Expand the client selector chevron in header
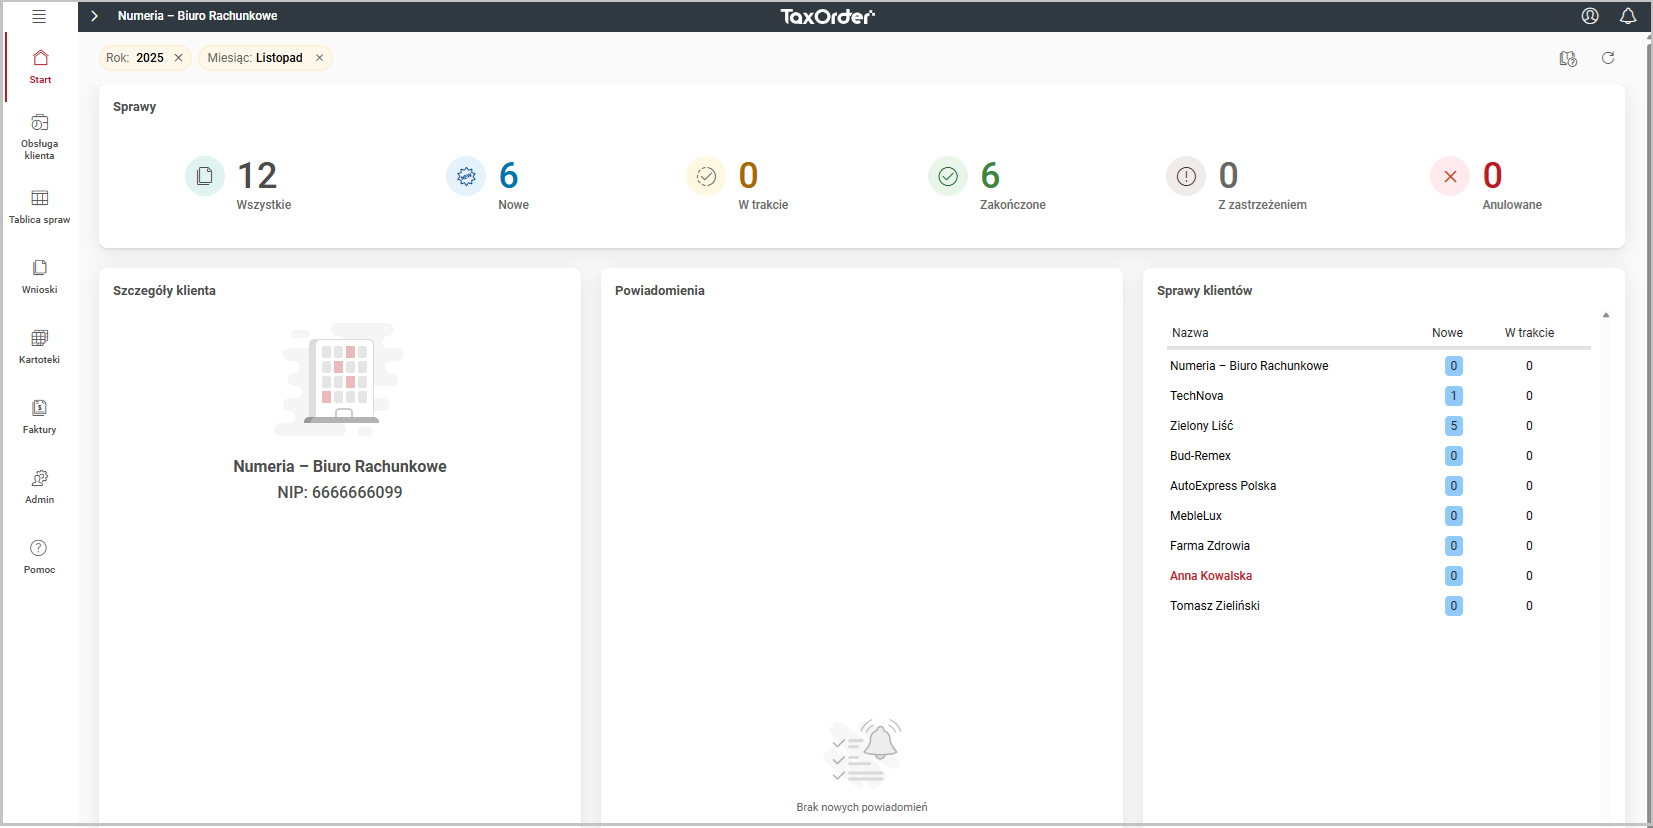The height and width of the screenshot is (828, 1653). pyautogui.click(x=94, y=16)
